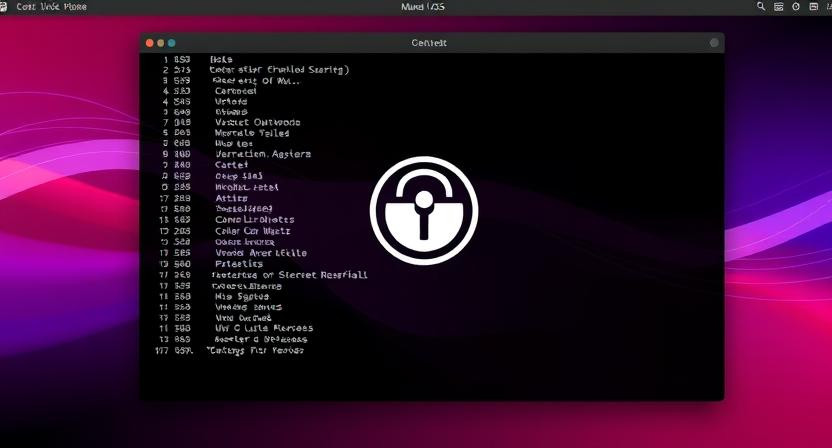Click the list icon at menu bar far right

point(816,7)
